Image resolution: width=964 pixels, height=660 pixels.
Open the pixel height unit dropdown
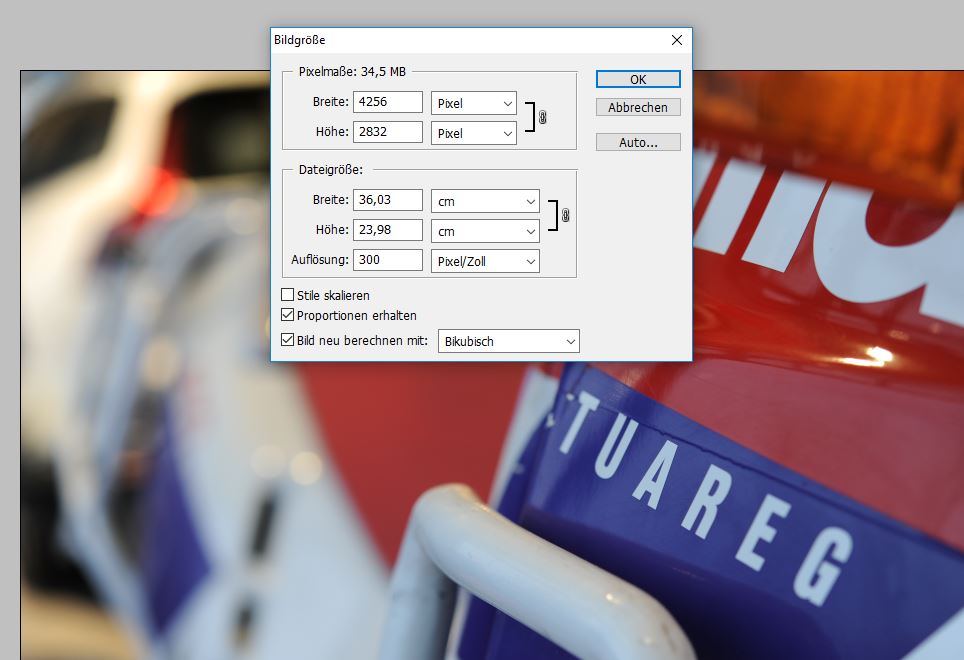[x=473, y=133]
